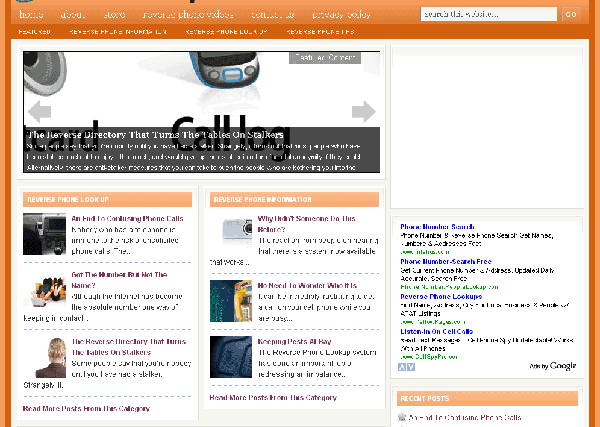
Task: Open Reverse Phone Videos page
Action: point(188,15)
